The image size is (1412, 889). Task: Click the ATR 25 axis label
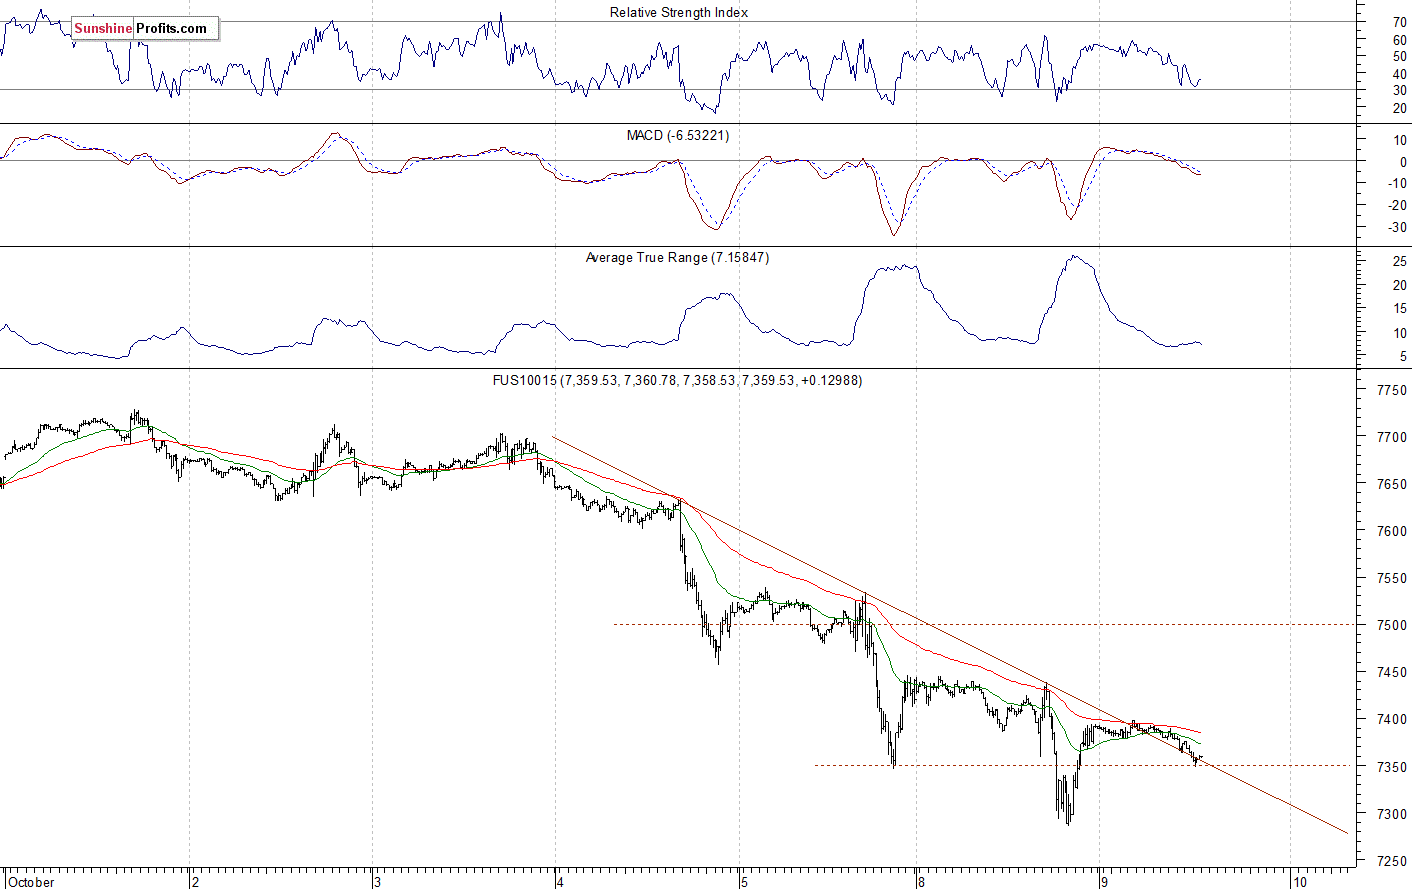coord(1399,261)
